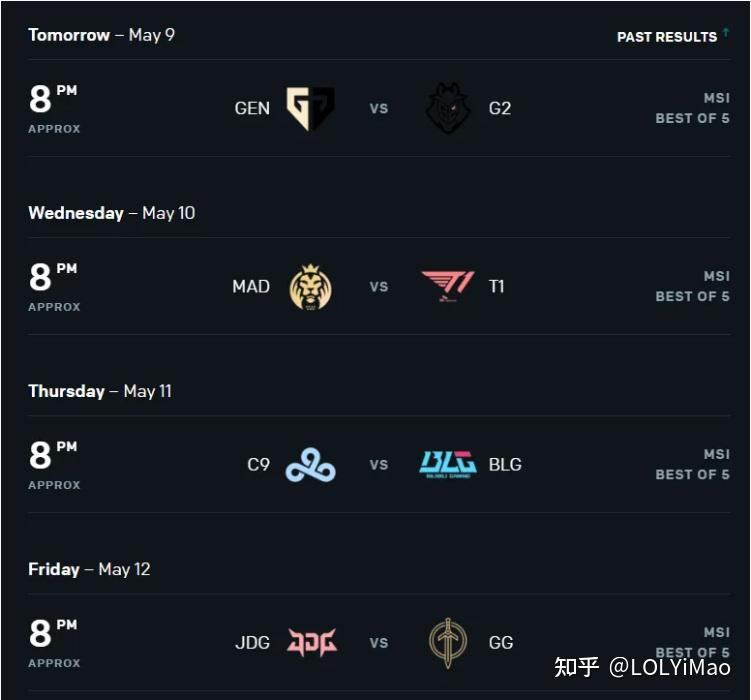Image resolution: width=751 pixels, height=700 pixels.
Task: Click the G2 Esports wolf logo
Action: [x=448, y=108]
